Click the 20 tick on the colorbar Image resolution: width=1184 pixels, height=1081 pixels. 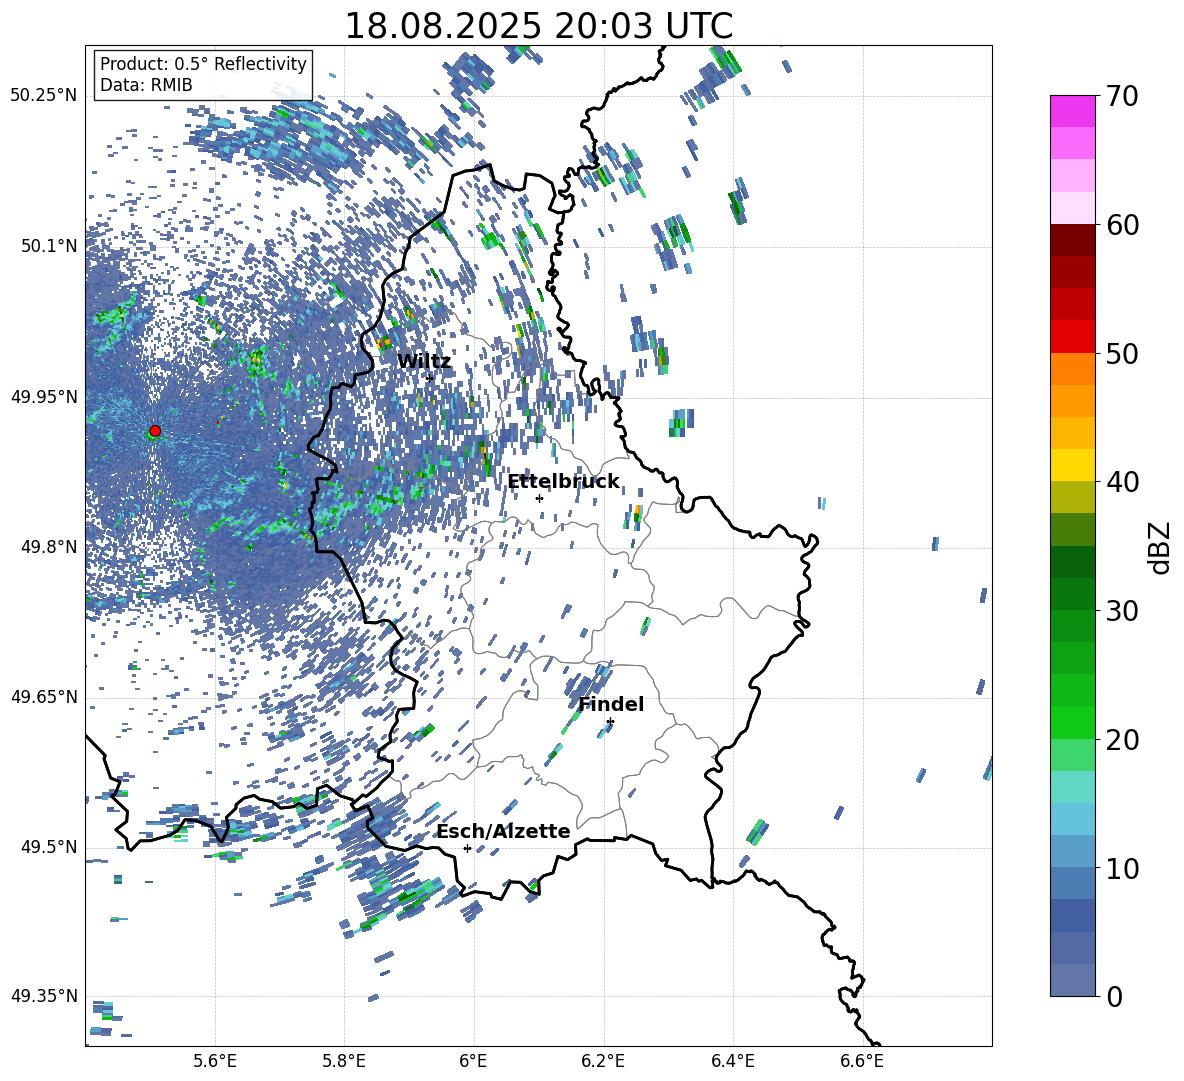(1122, 740)
